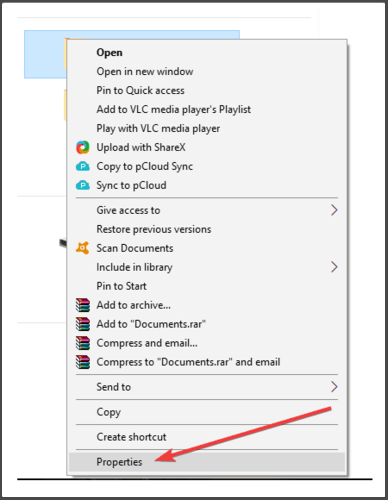388x500 pixels.
Task: Expand the Include in library submenu arrow
Action: tap(334, 267)
